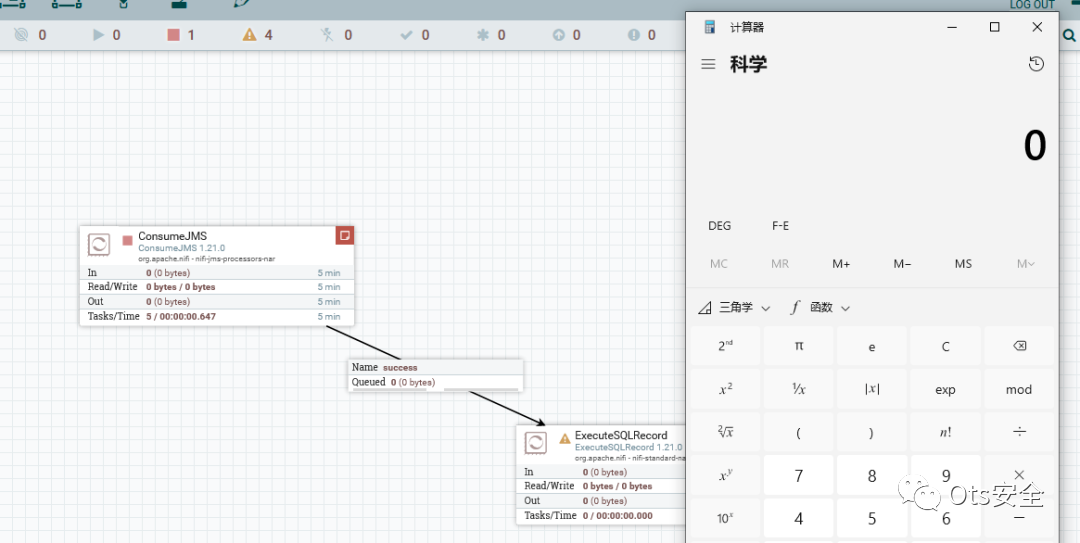
Task: Click the x squared key
Action: coord(726,389)
